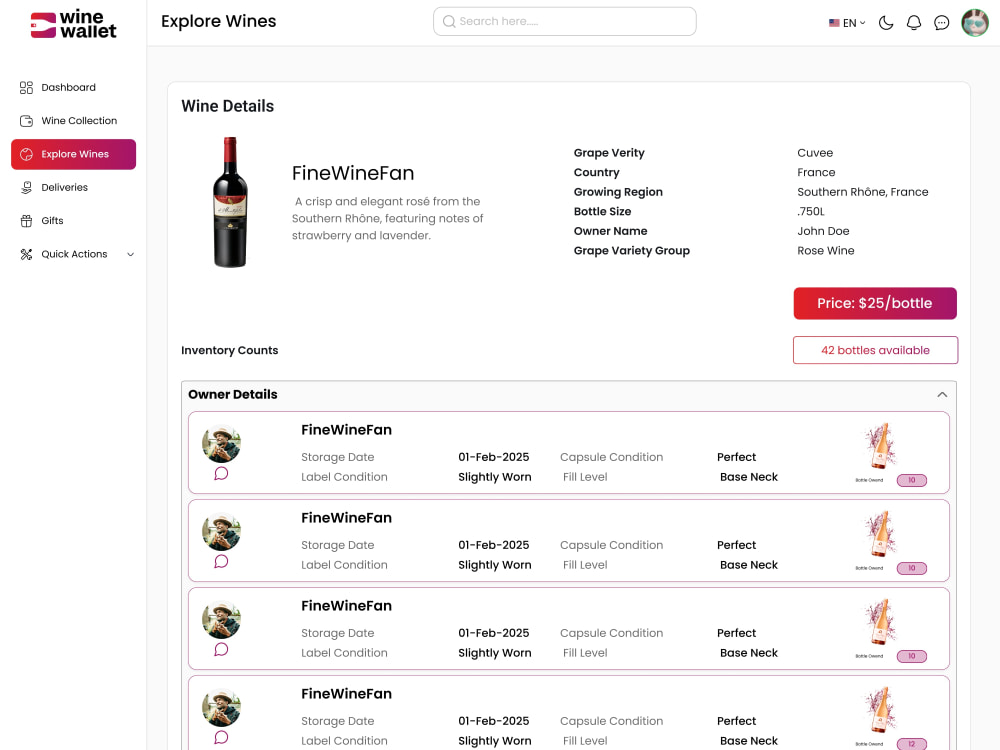Image resolution: width=1000 pixels, height=750 pixels.
Task: Click the Deliveries hand icon
Action: click(x=26, y=188)
